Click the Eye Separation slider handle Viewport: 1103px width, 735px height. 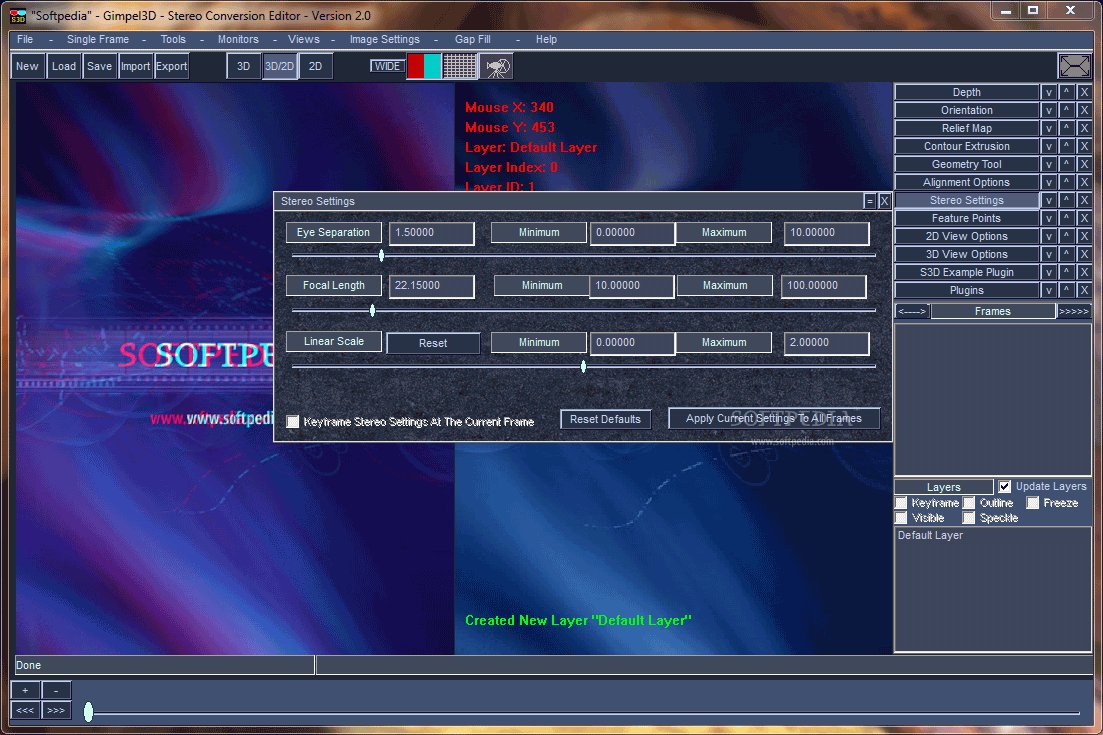point(381,255)
